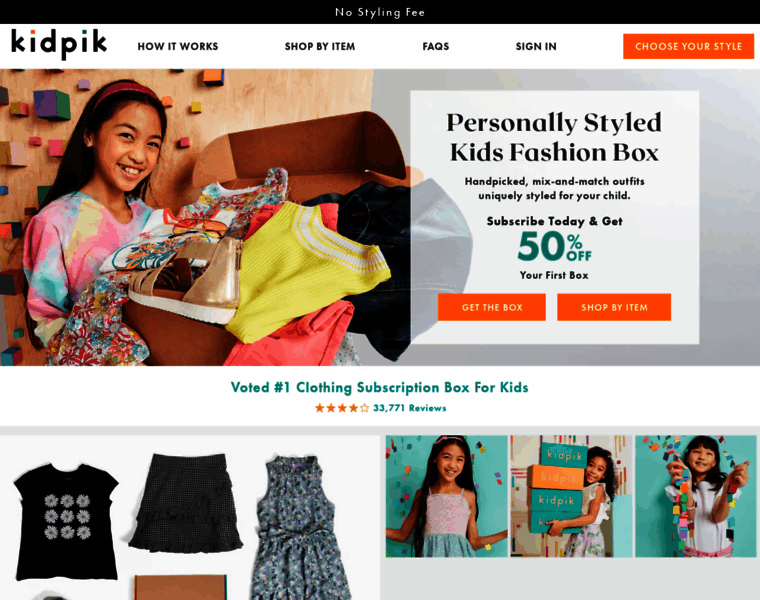This screenshot has height=600, width=760.
Task: Open the 33,771 Reviews link
Action: pos(410,408)
